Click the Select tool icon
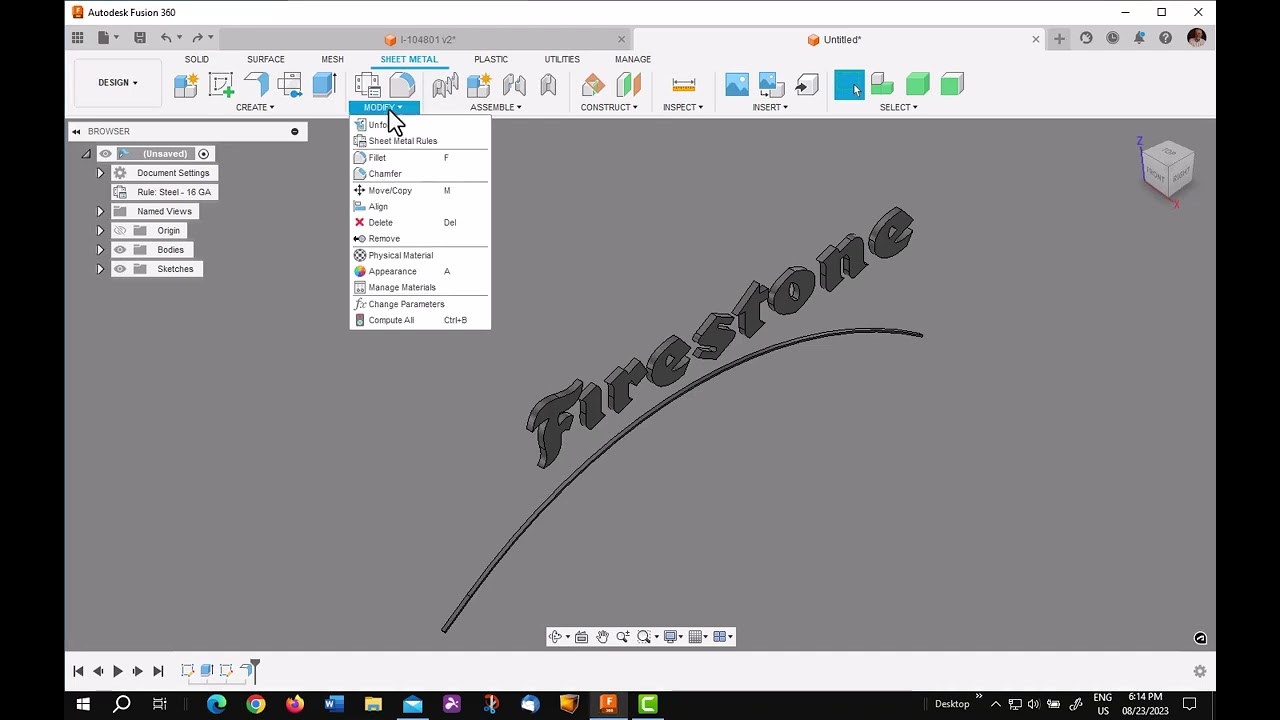Image resolution: width=1280 pixels, height=720 pixels. pyautogui.click(x=849, y=85)
